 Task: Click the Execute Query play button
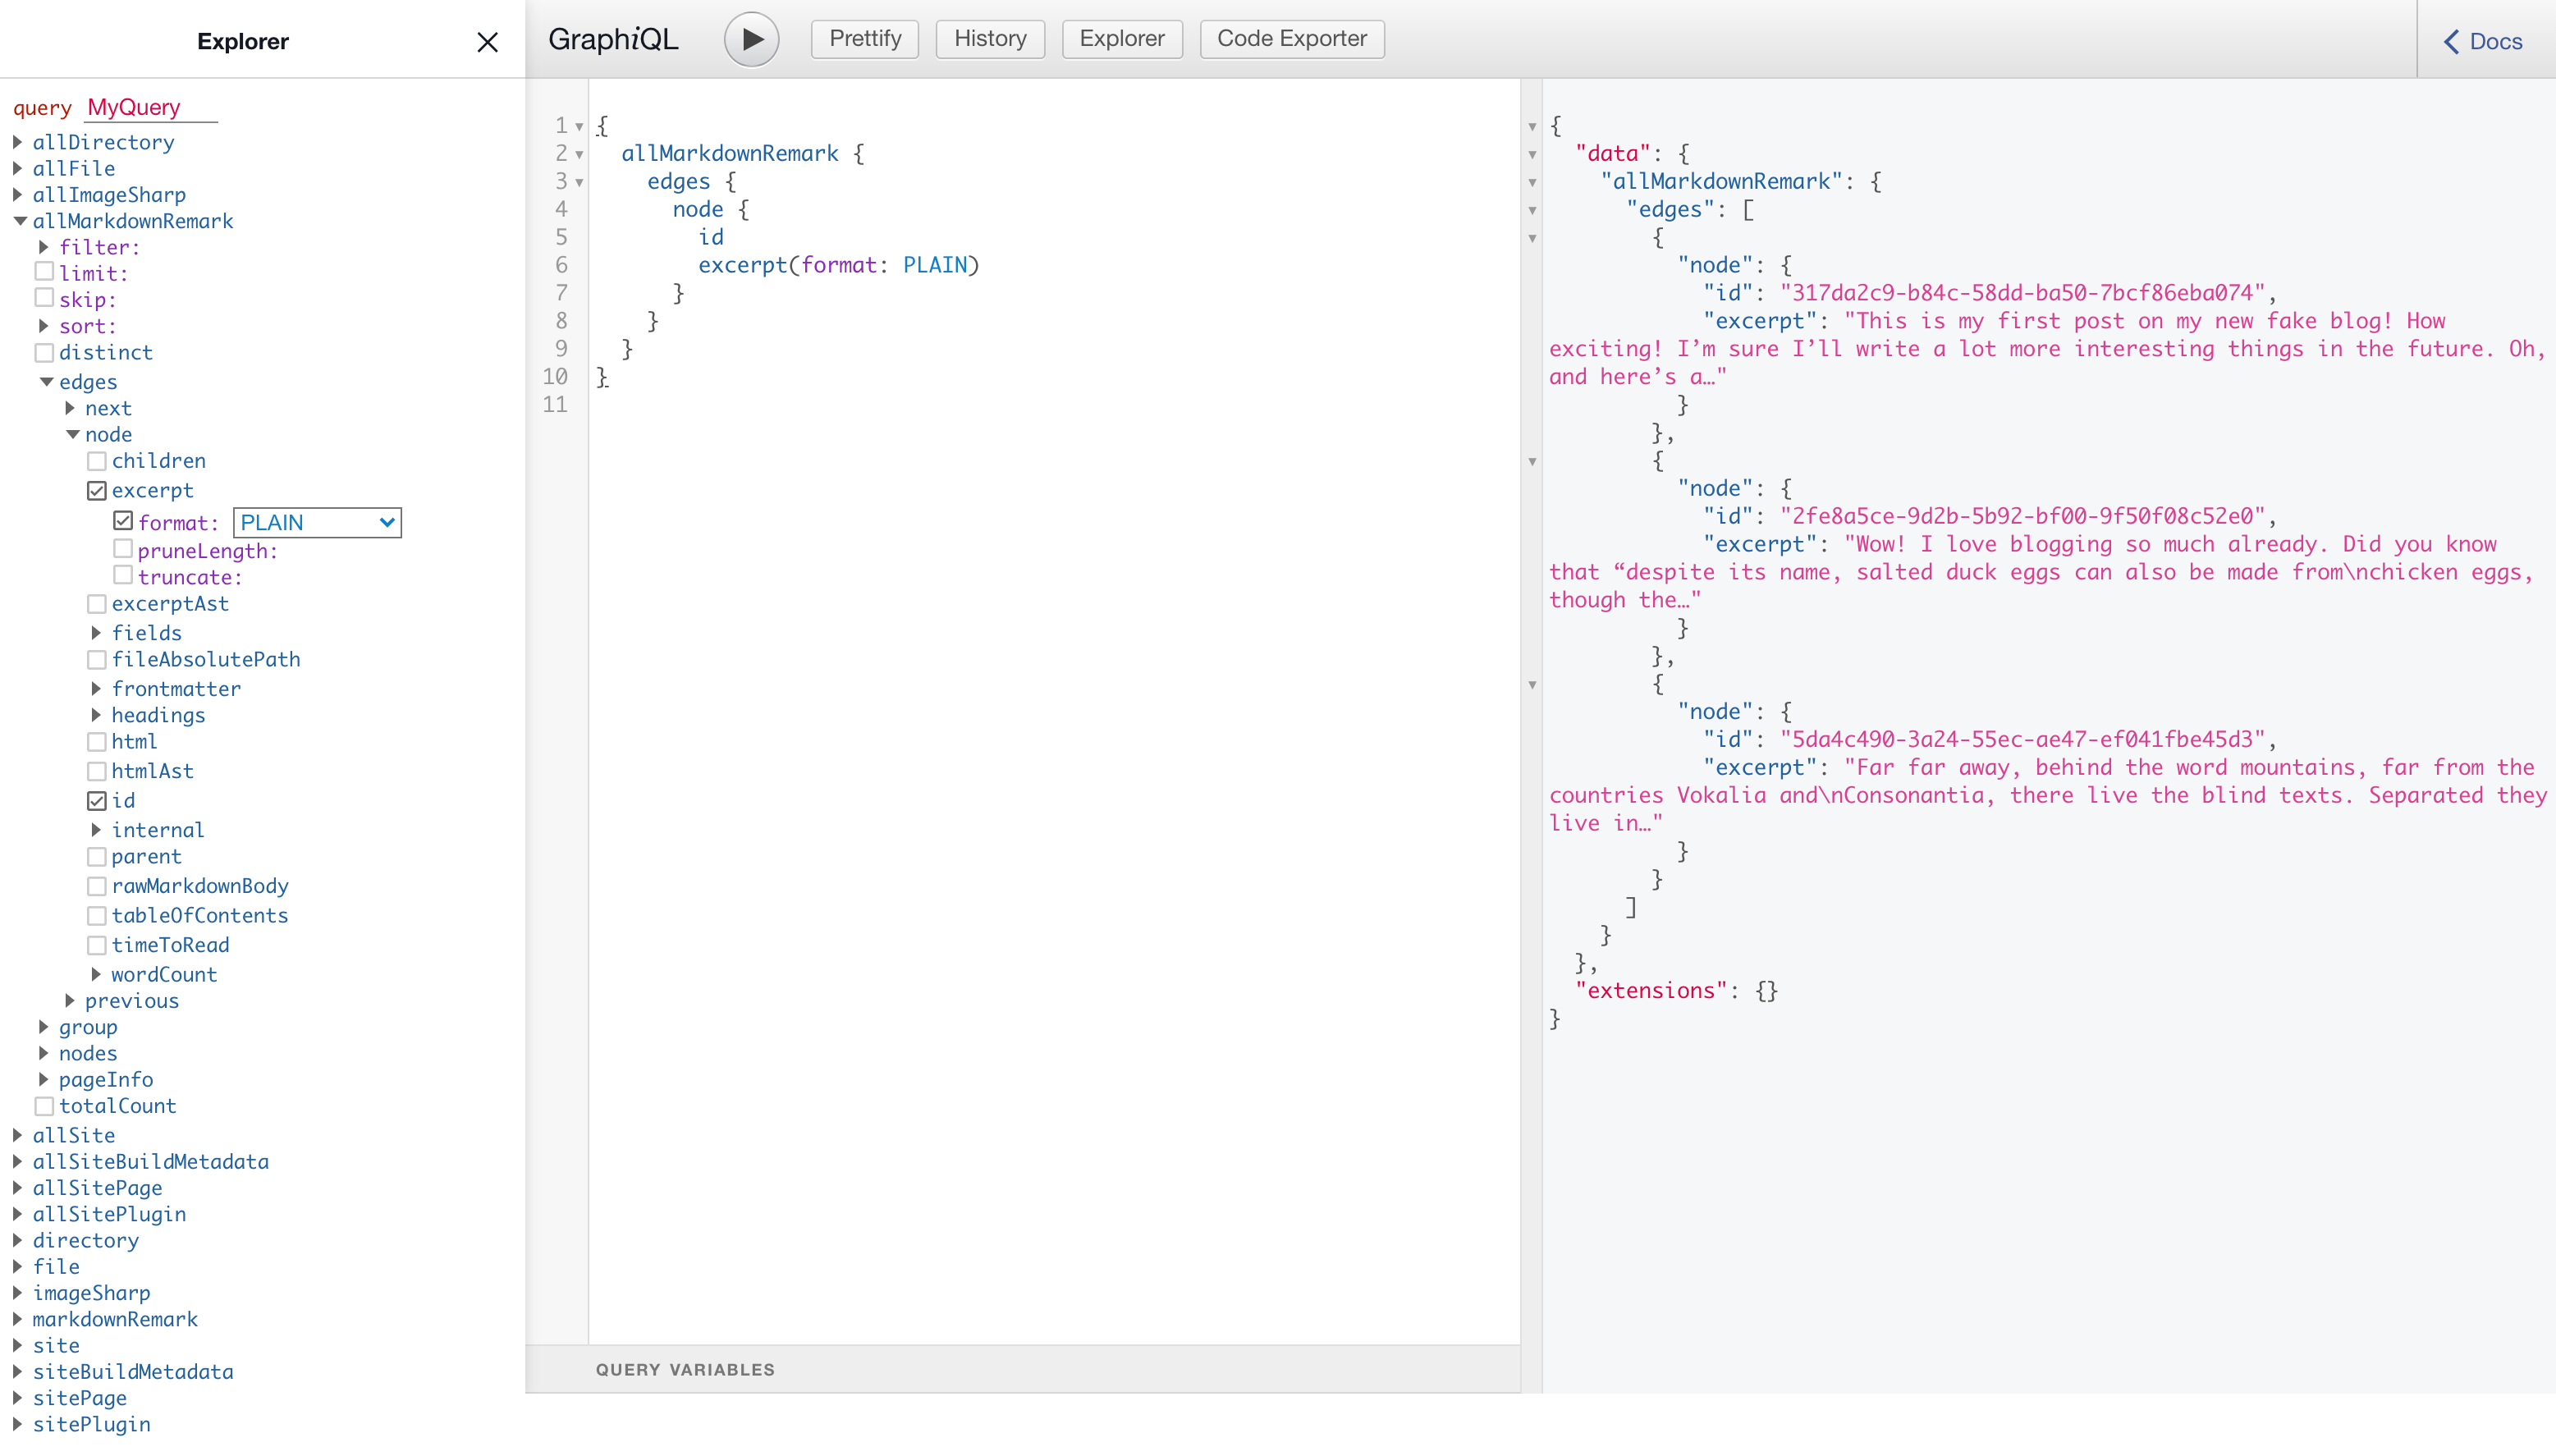(751, 39)
